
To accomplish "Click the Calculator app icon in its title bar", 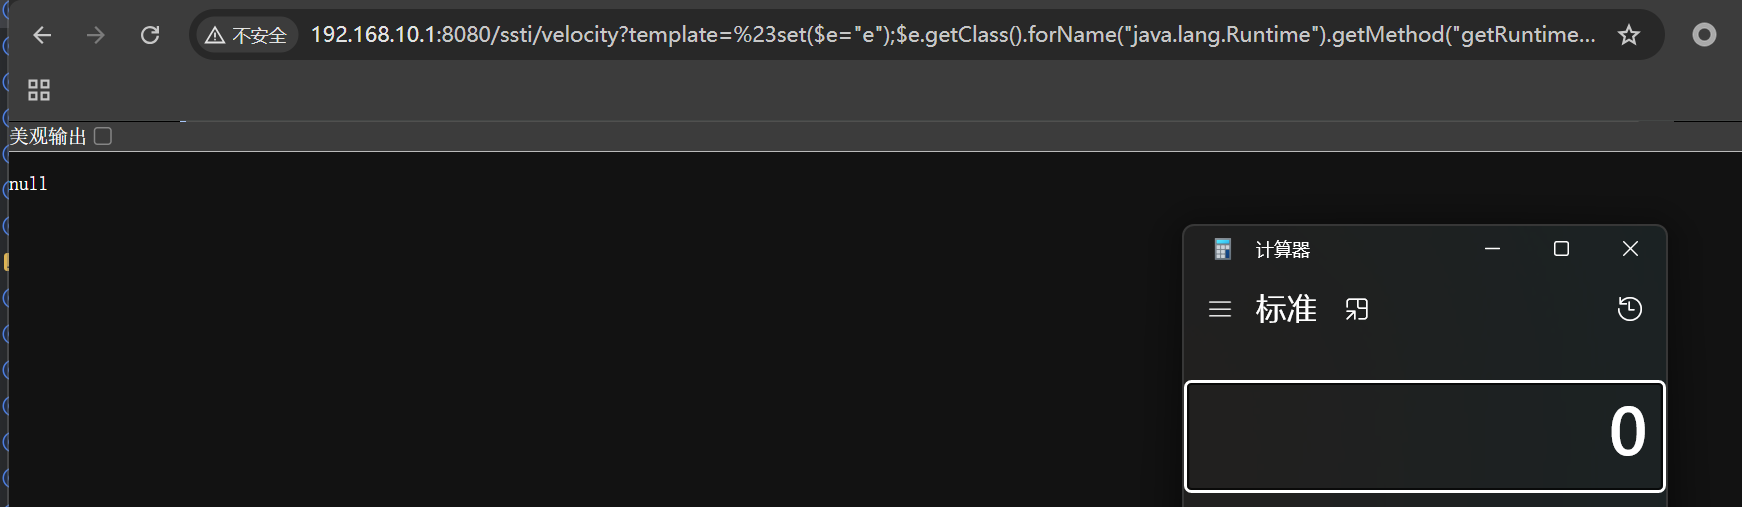I will (1222, 249).
